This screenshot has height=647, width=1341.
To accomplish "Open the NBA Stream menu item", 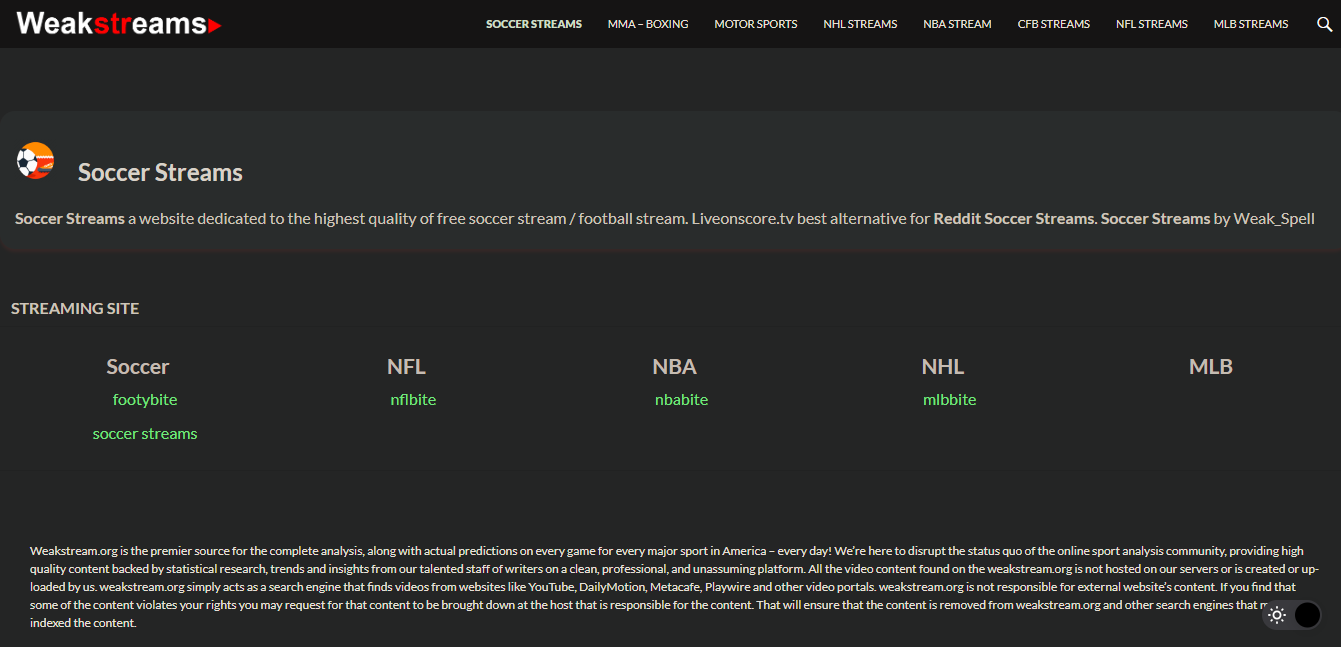I will click(957, 24).
